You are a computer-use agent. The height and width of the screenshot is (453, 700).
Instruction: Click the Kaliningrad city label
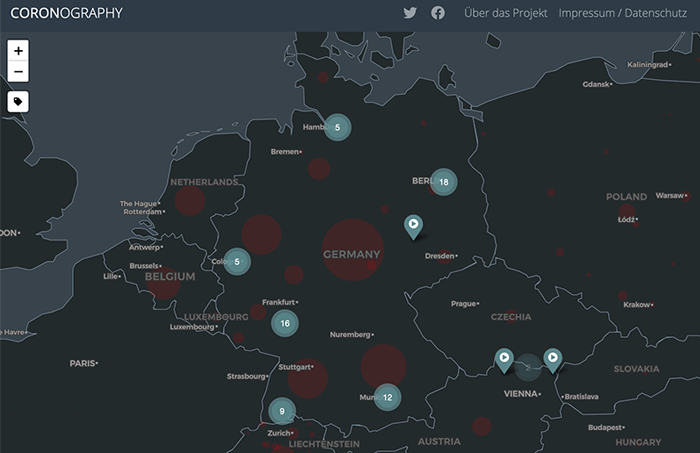click(648, 65)
